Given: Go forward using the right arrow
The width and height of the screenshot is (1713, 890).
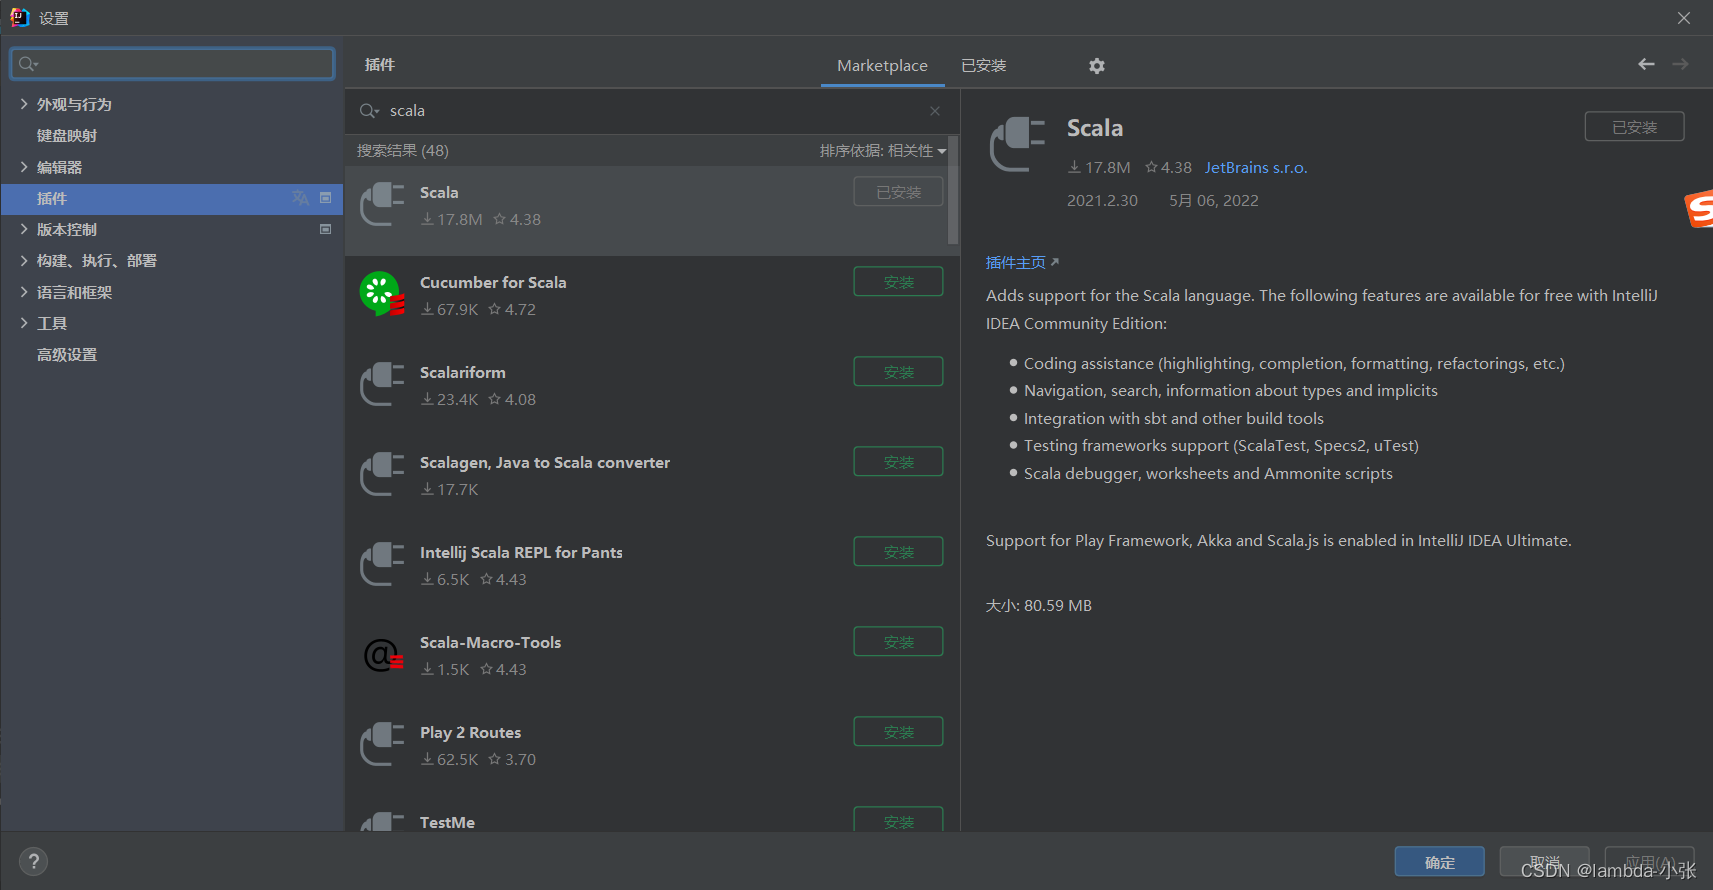Looking at the screenshot, I should point(1681,64).
